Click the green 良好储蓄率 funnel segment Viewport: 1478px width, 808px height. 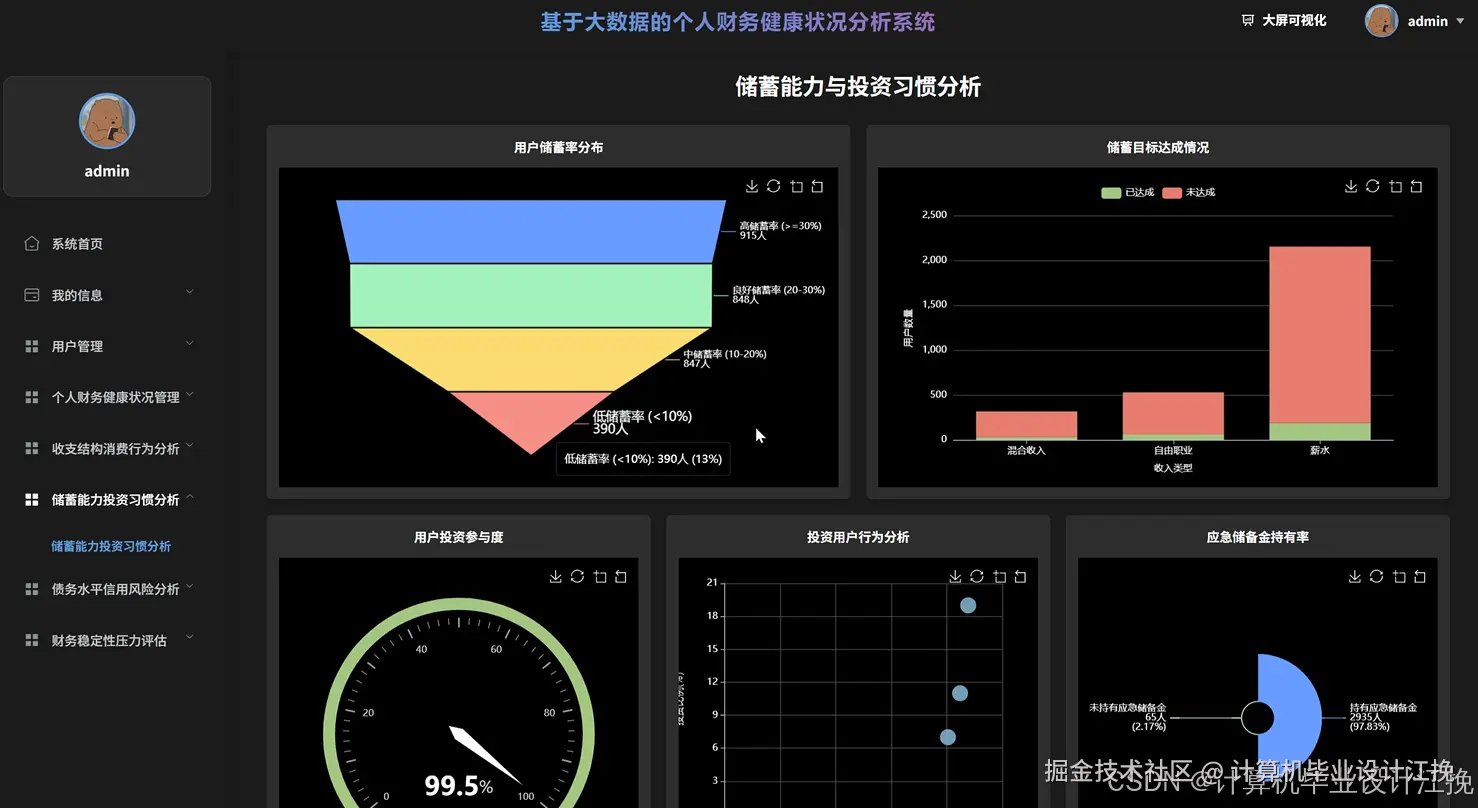(531, 295)
